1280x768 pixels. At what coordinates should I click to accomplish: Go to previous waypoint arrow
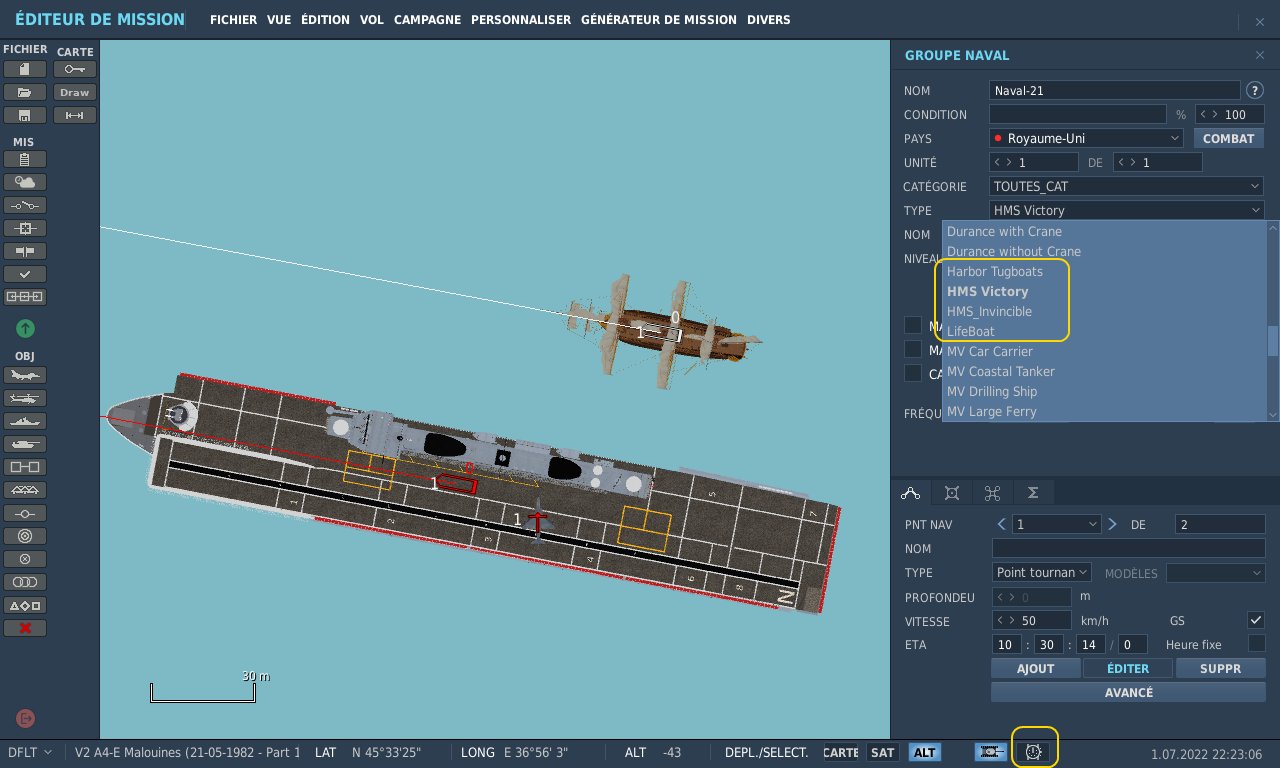point(1002,524)
